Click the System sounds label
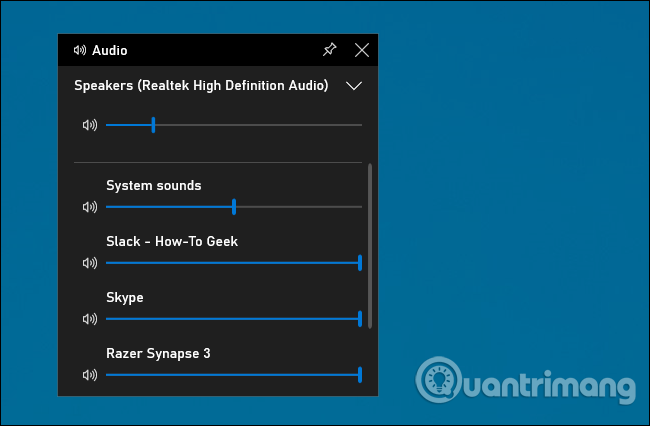 154,185
